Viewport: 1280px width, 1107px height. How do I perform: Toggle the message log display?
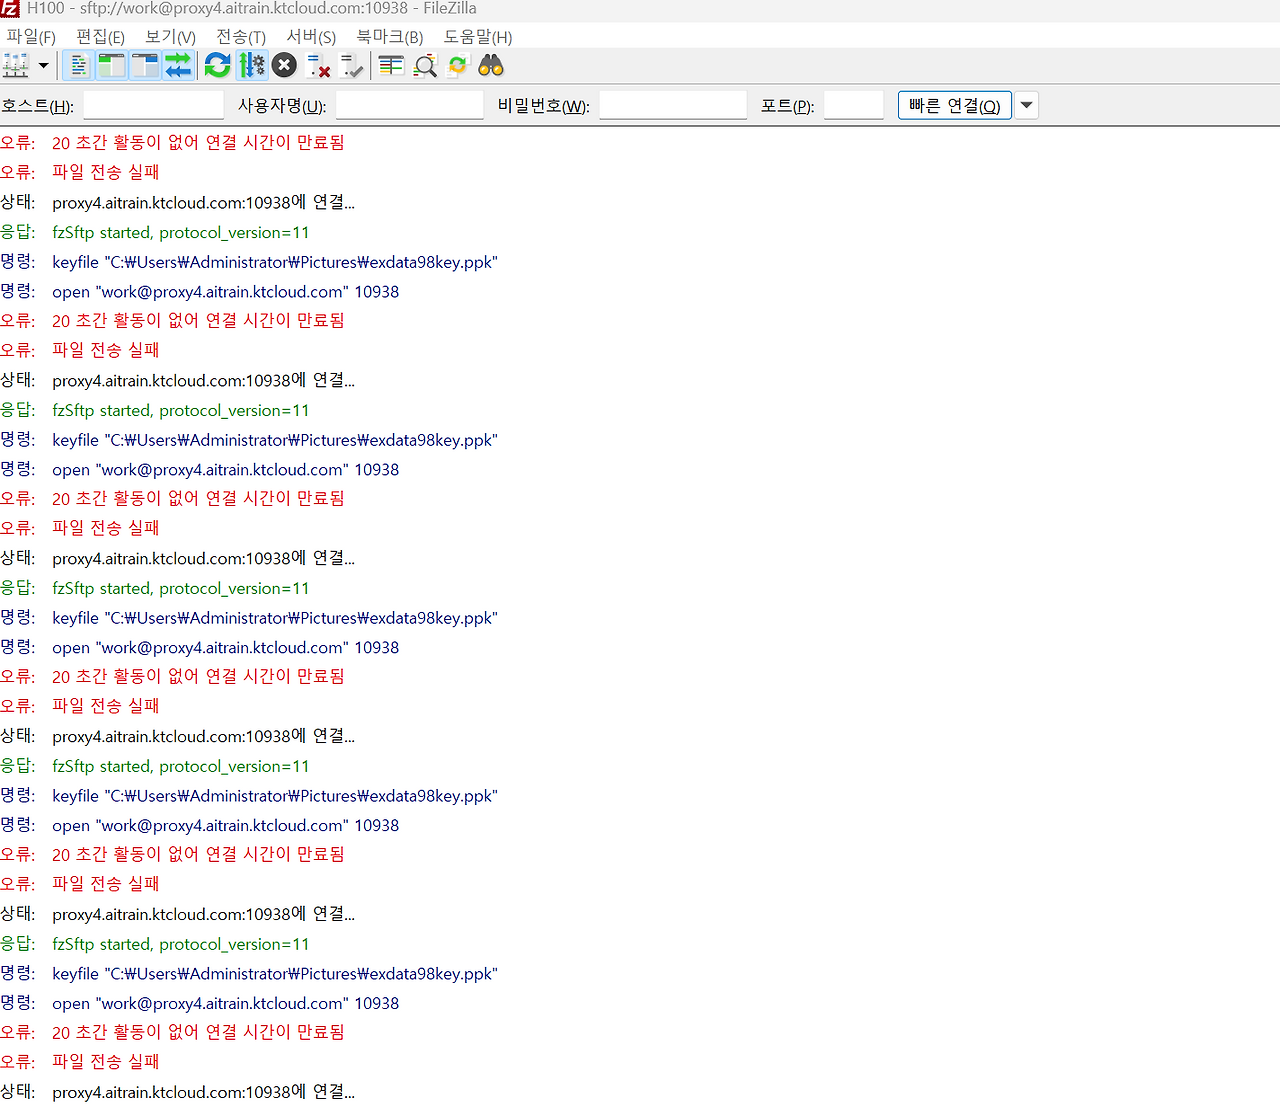click(78, 66)
